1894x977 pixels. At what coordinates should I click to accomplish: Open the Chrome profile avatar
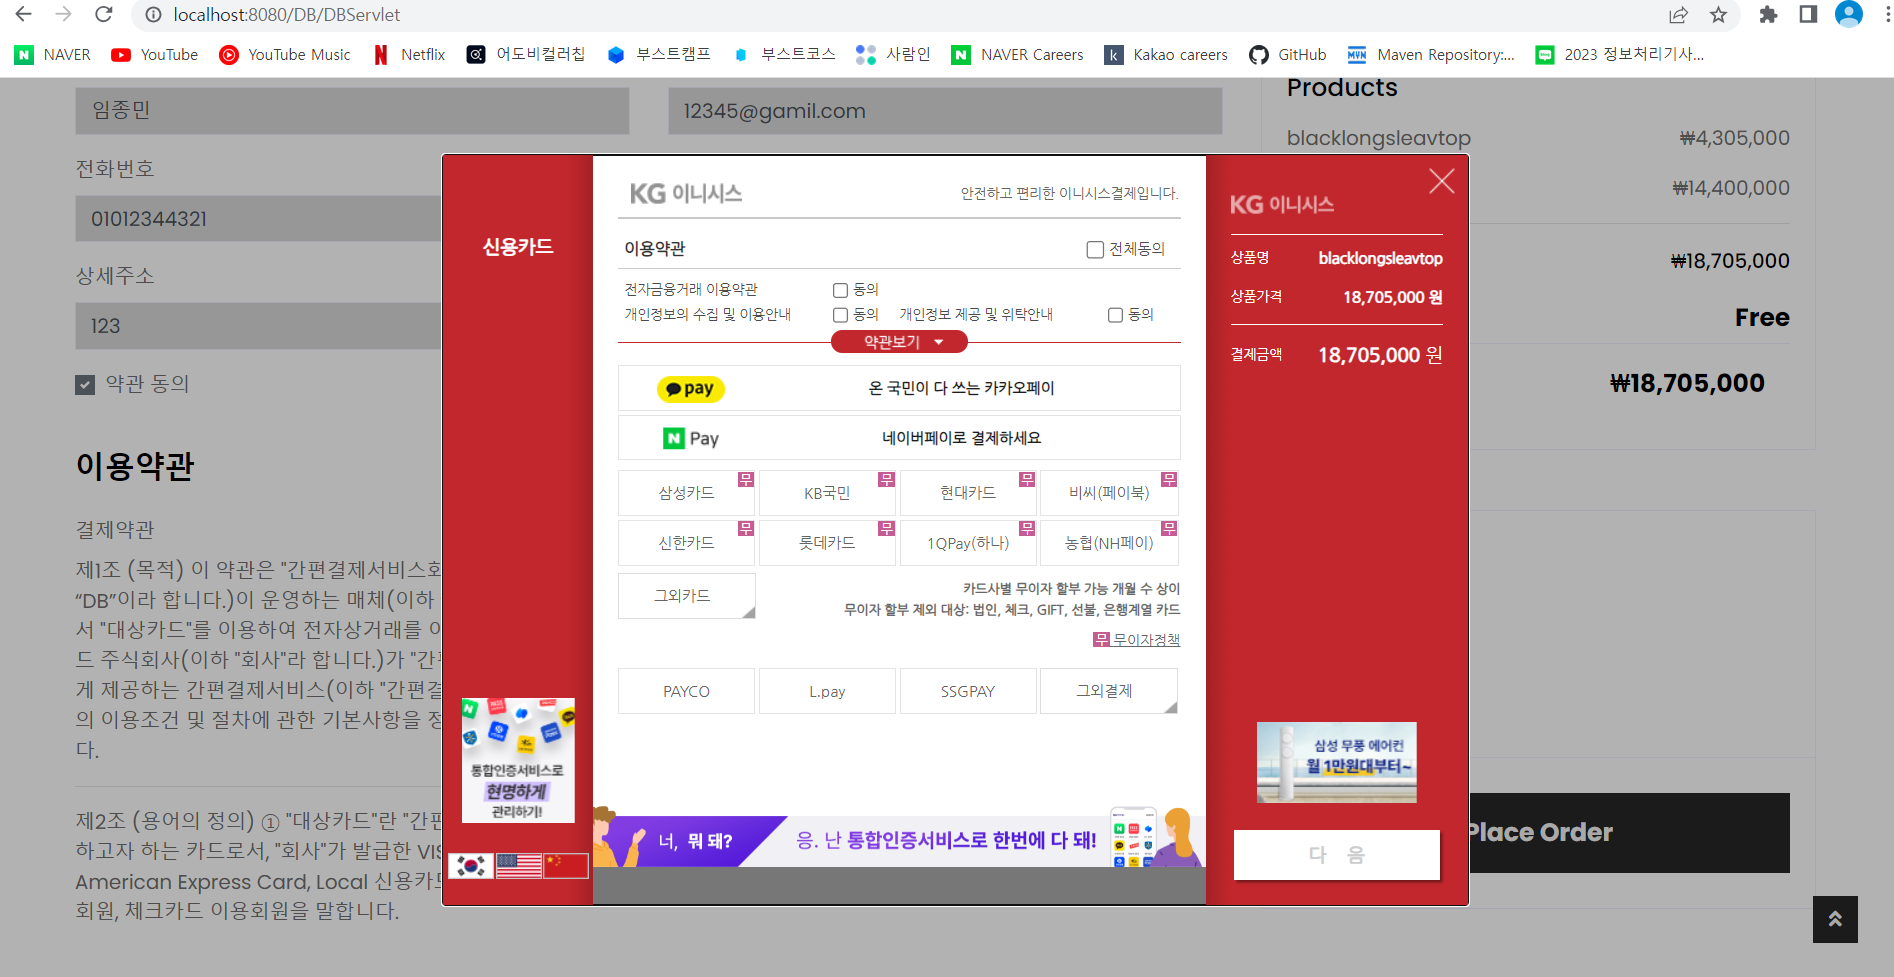1849,14
